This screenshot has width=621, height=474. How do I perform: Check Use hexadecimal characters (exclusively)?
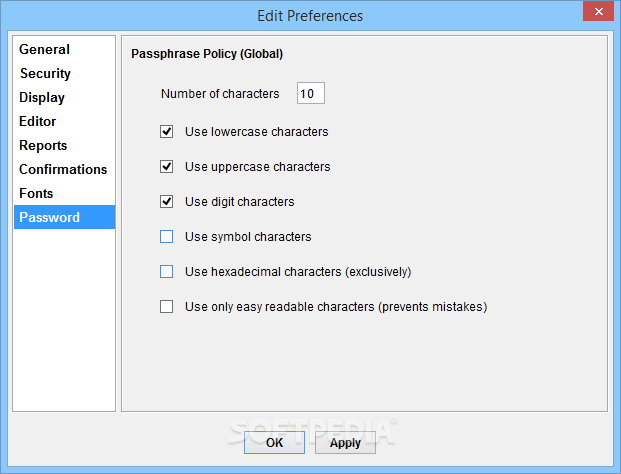click(x=167, y=271)
